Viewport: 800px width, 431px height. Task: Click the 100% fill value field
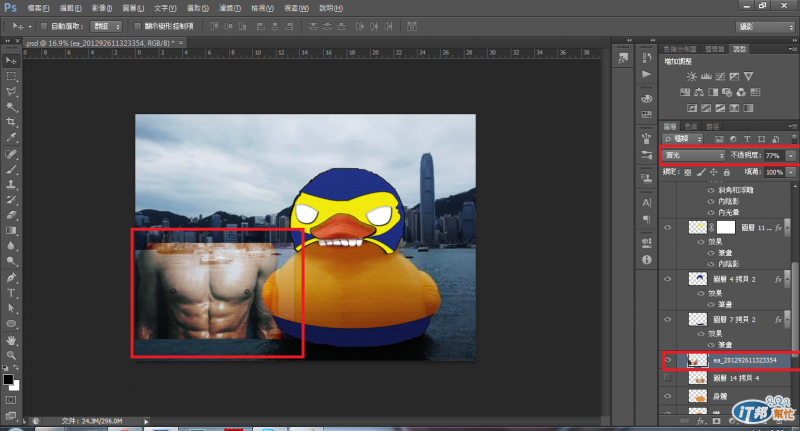tap(774, 172)
